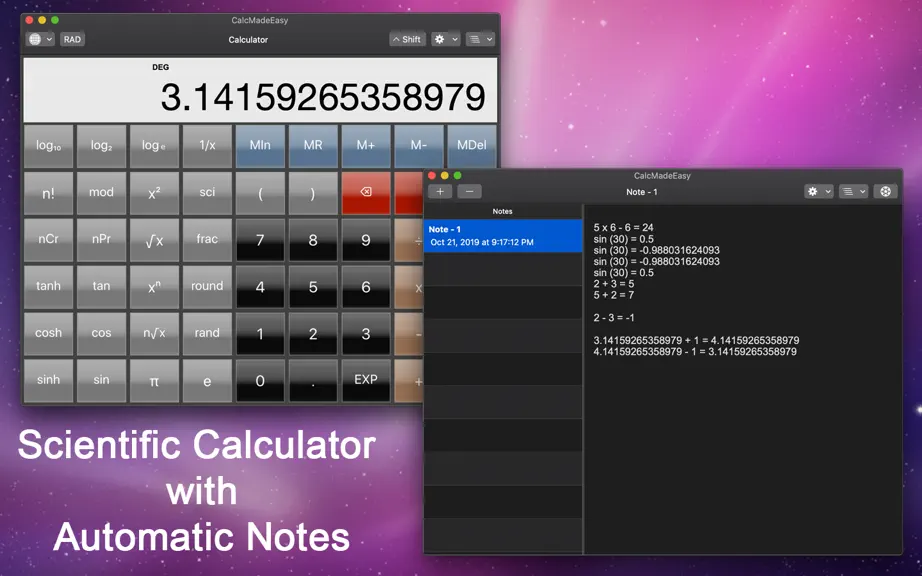Viewport: 922px width, 576px height.
Task: Click the MR memory recall button
Action: 313,146
